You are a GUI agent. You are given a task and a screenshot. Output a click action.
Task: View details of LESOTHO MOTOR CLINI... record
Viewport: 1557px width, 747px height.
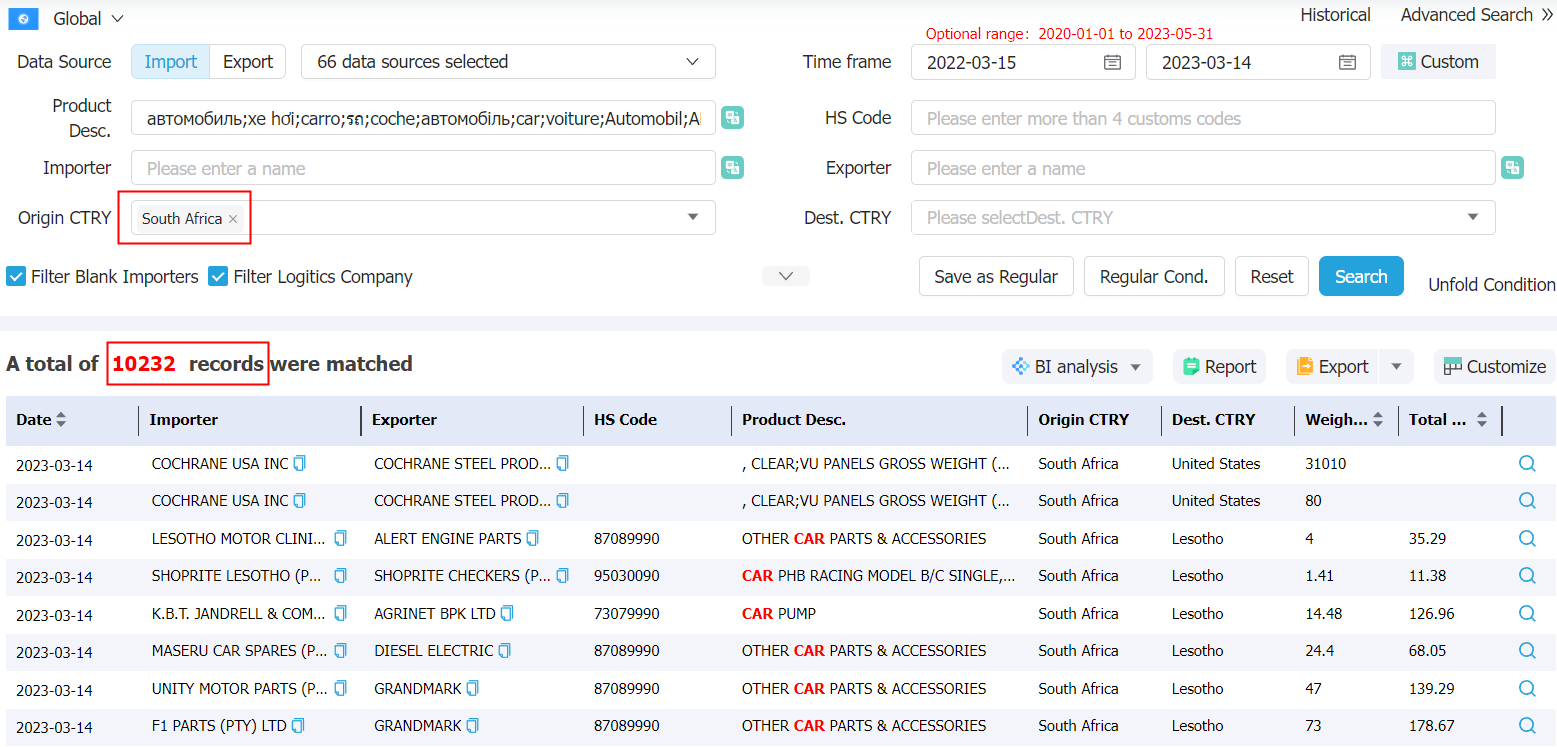click(x=1527, y=538)
